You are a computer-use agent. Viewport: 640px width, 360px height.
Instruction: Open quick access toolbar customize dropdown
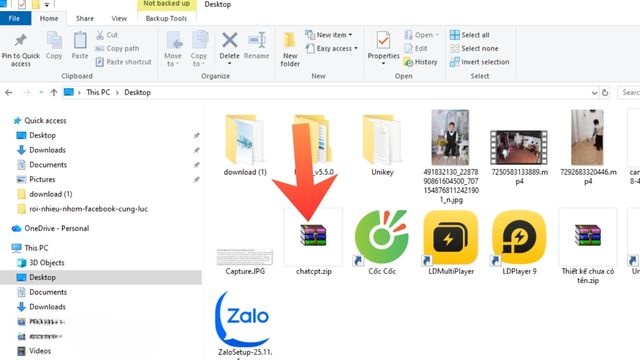47,5
